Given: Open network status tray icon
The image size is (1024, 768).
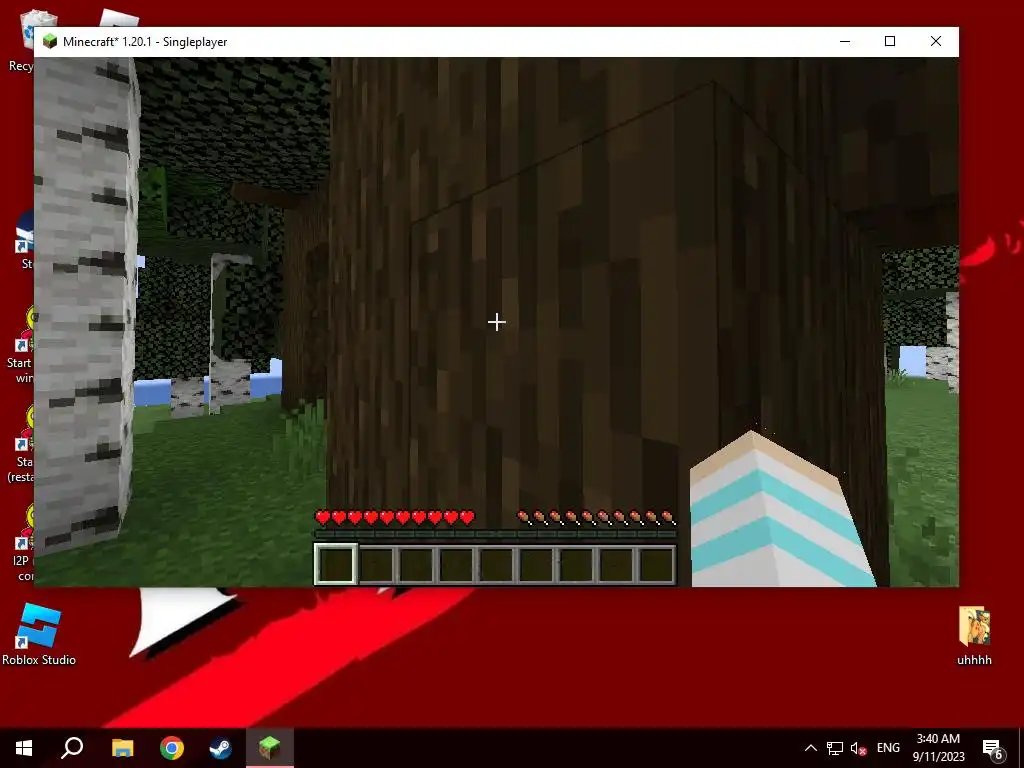Looking at the screenshot, I should point(835,748).
